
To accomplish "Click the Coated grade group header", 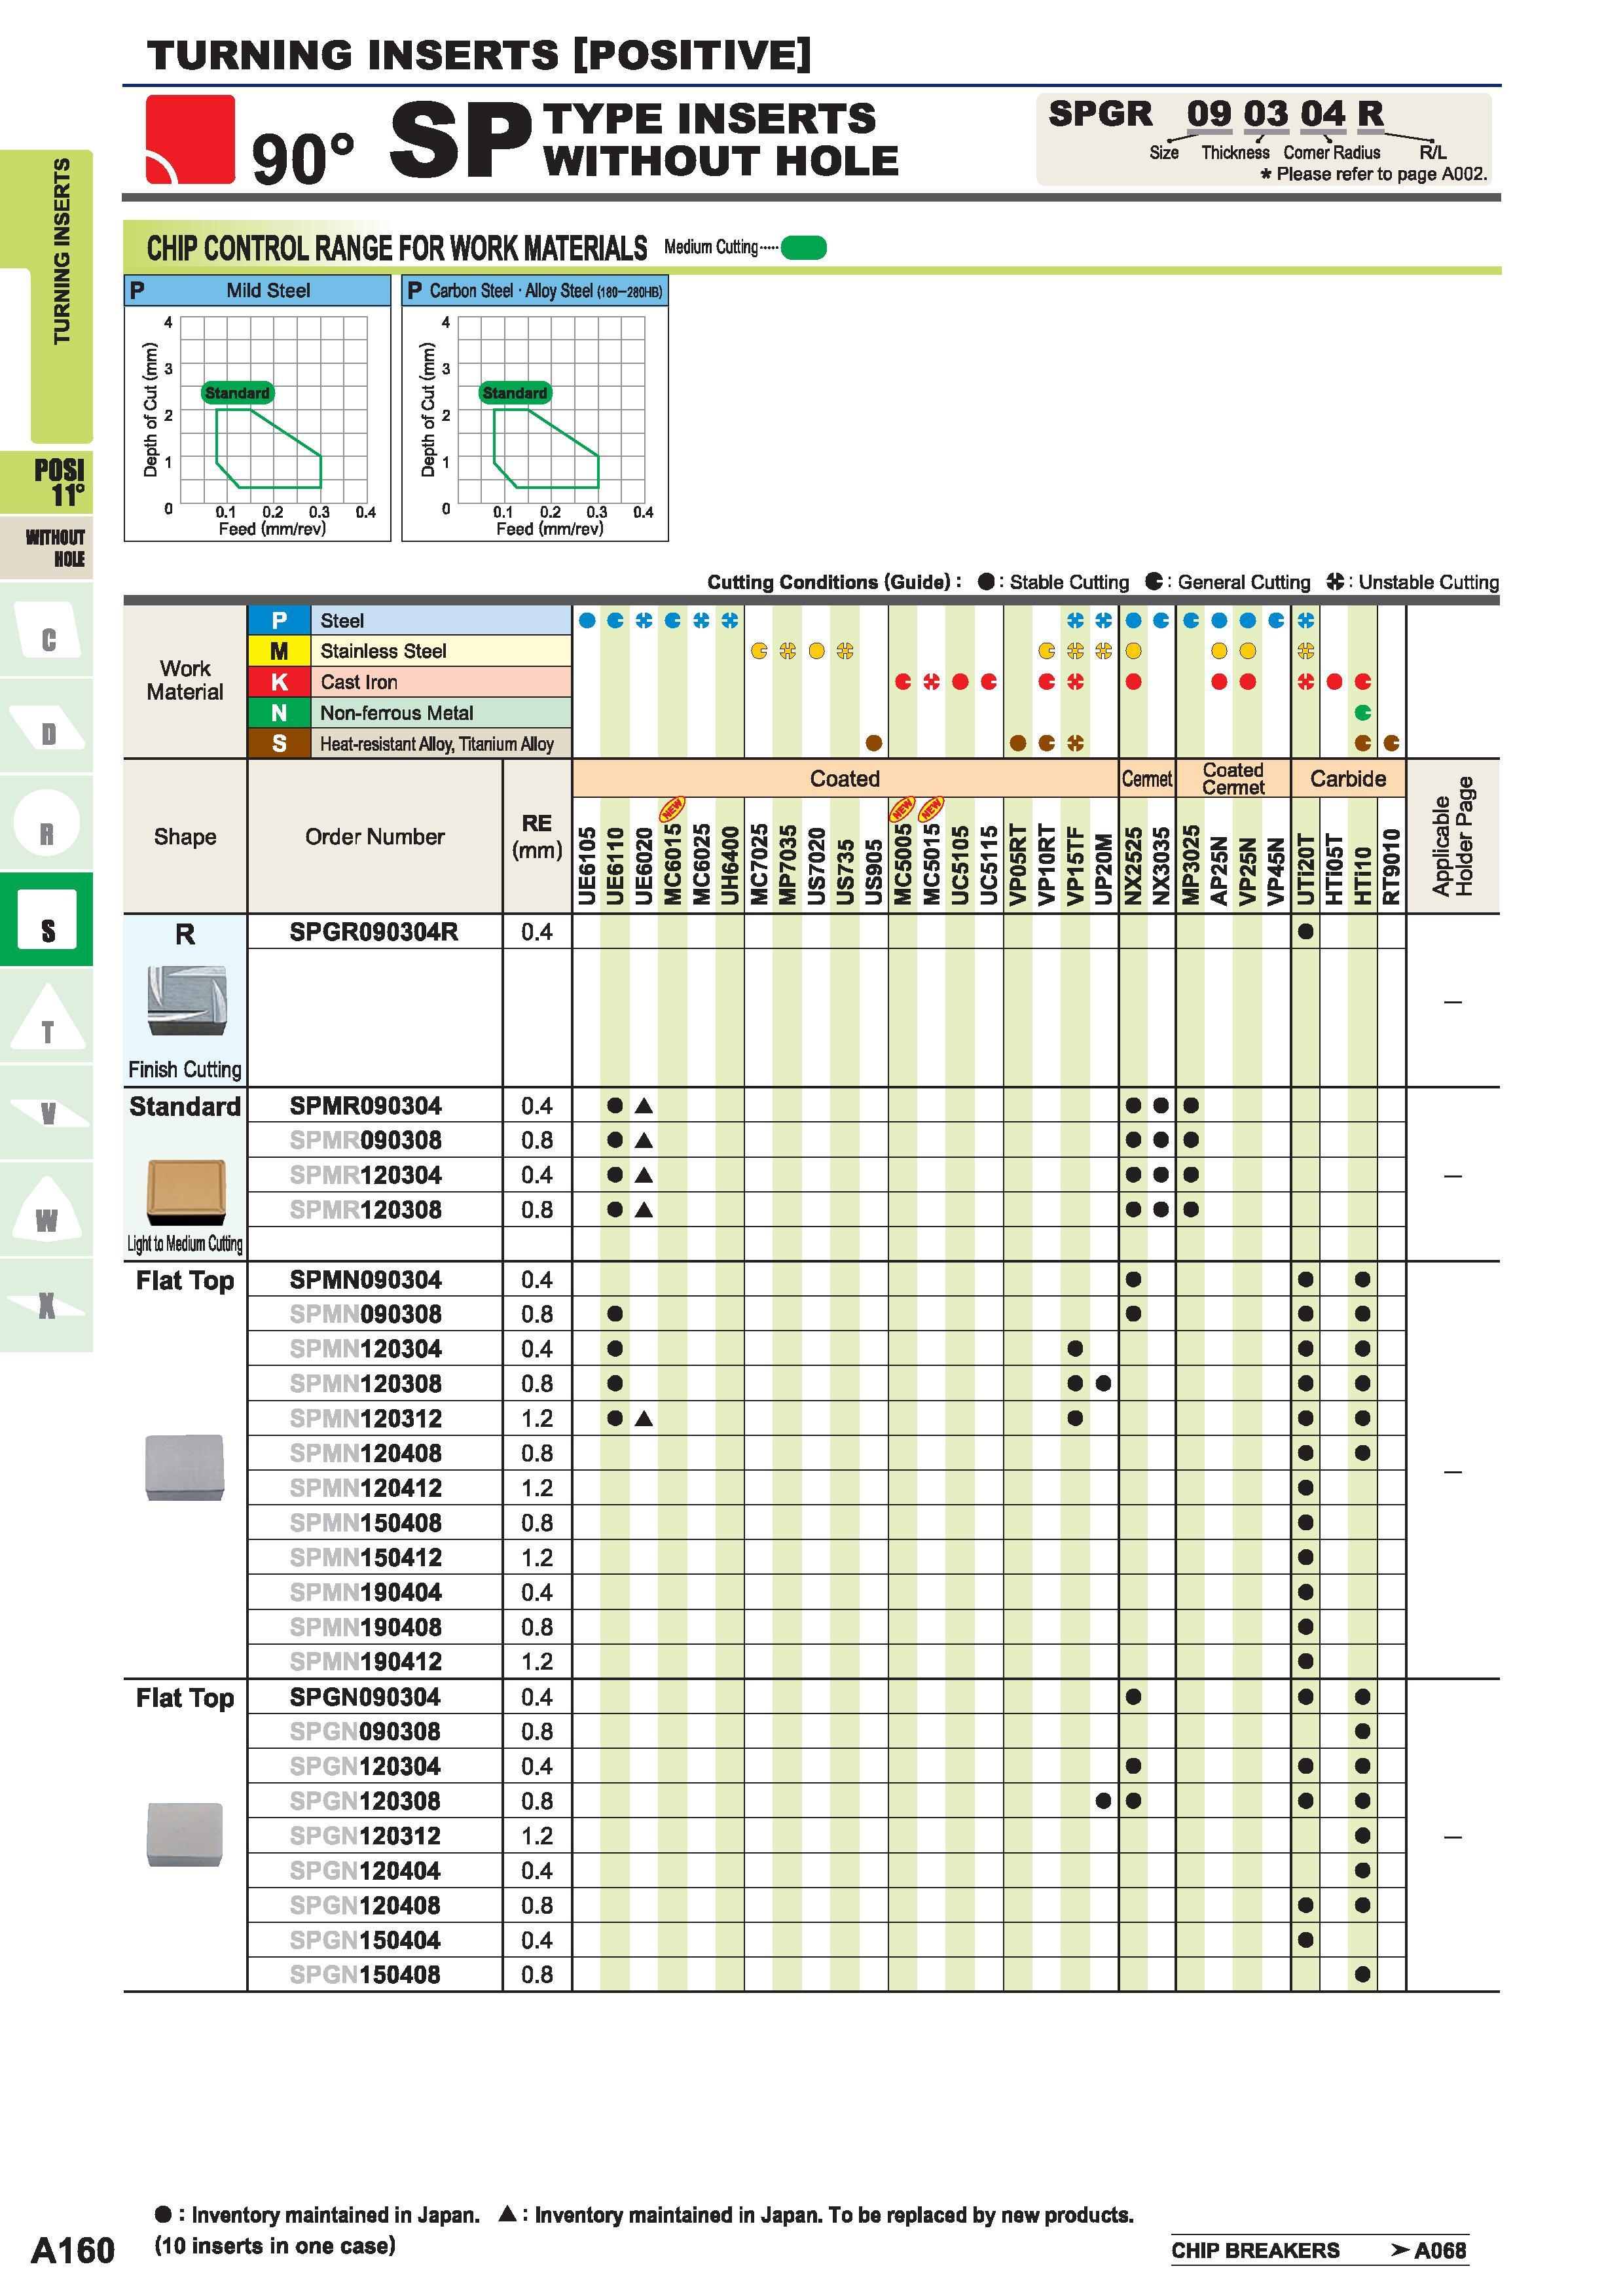I will point(845,778).
